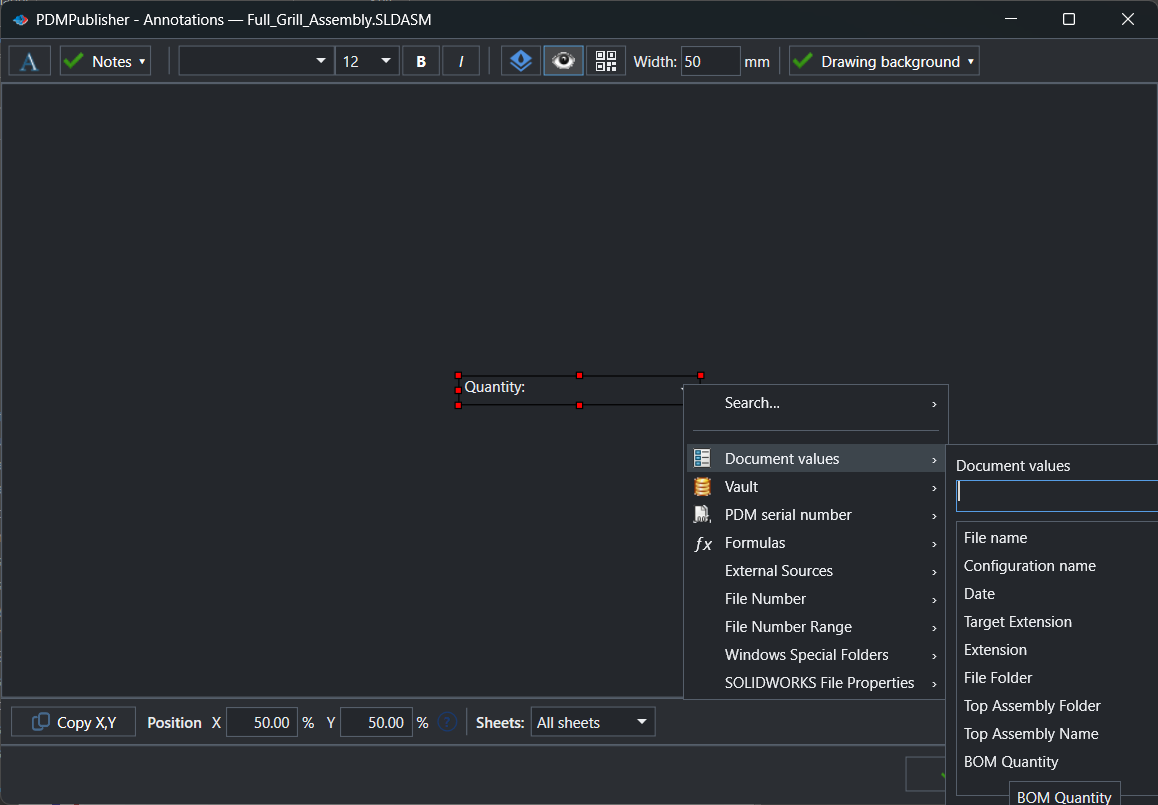Click the QR code icon
1158x805 pixels.
point(606,61)
